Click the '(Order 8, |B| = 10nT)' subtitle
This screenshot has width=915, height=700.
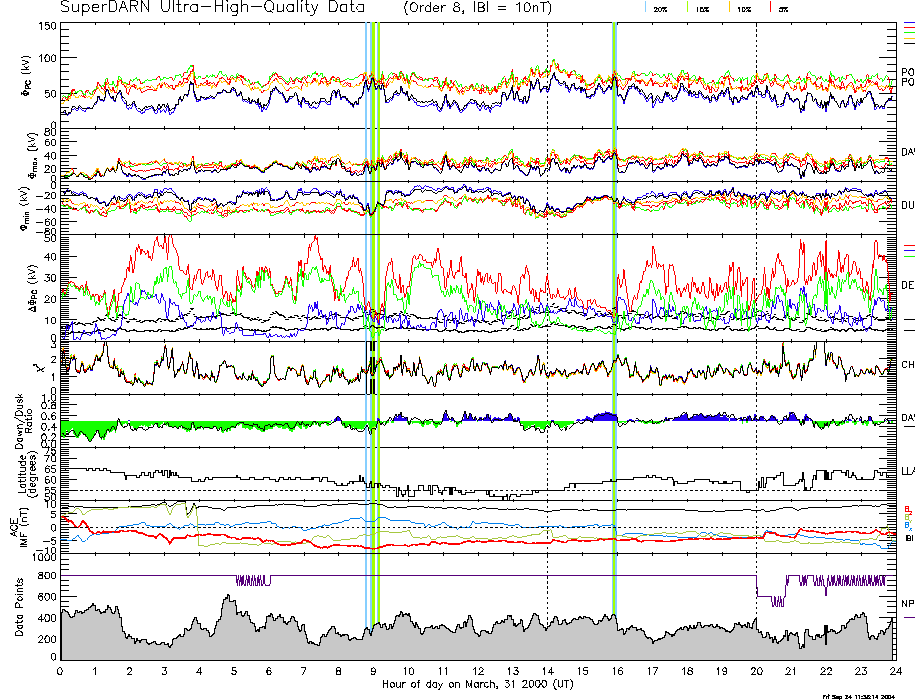[x=477, y=8]
